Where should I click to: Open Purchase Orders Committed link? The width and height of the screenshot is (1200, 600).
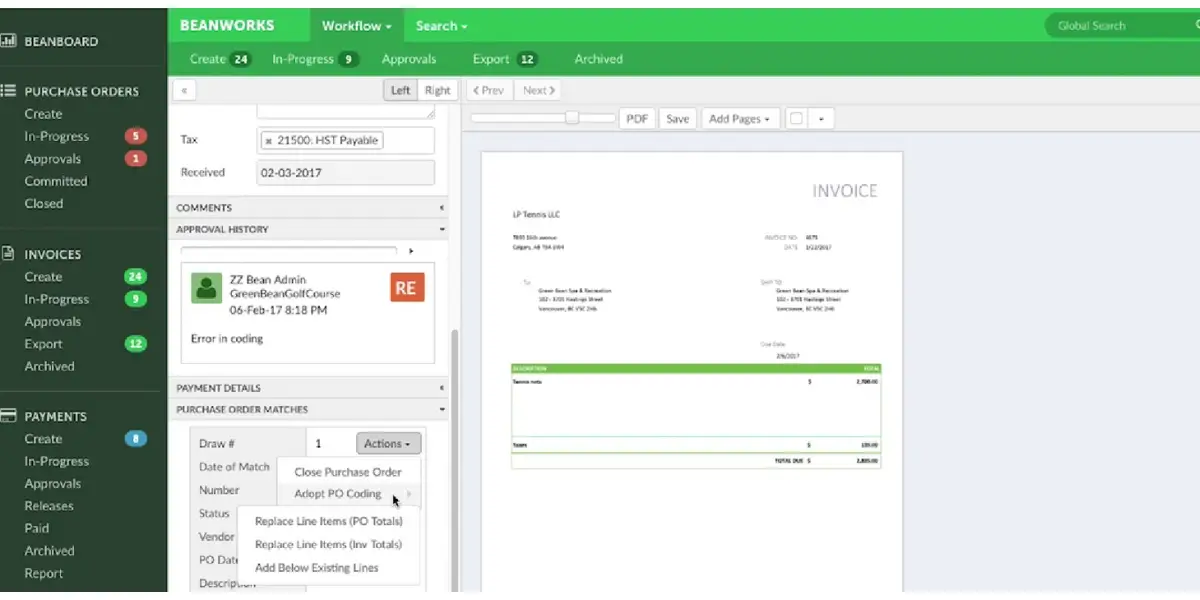coord(56,181)
